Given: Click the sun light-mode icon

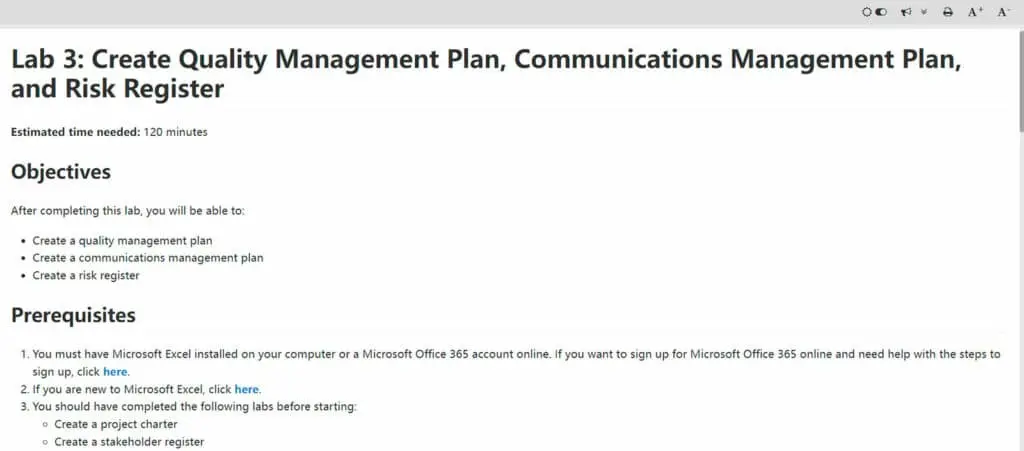Looking at the screenshot, I should pyautogui.click(x=867, y=12).
